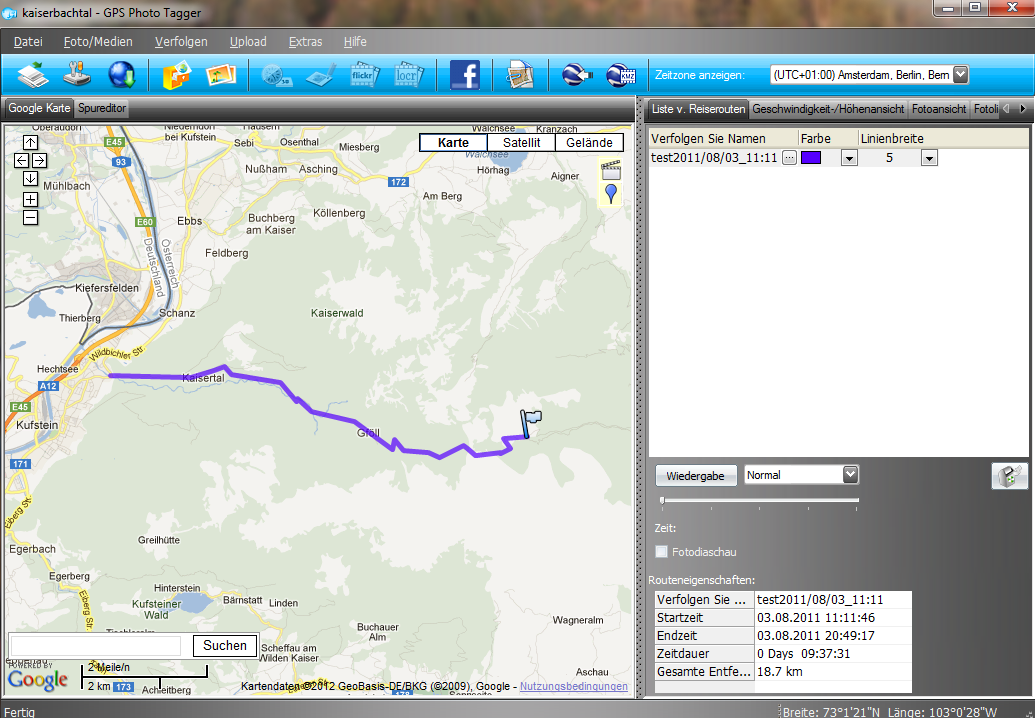Click the map document with paperclip icon
This screenshot has width=1035, height=718.
[x=520, y=75]
